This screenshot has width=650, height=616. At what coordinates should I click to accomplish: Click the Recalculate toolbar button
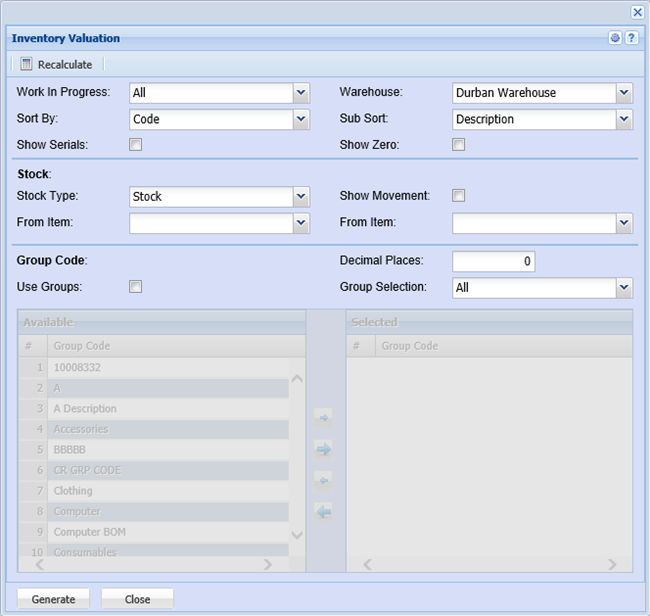57,64
